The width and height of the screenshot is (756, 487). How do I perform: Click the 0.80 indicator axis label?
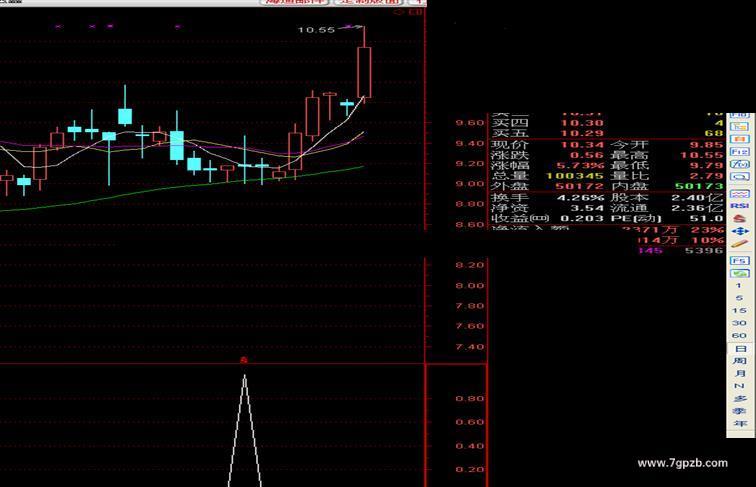(470, 399)
